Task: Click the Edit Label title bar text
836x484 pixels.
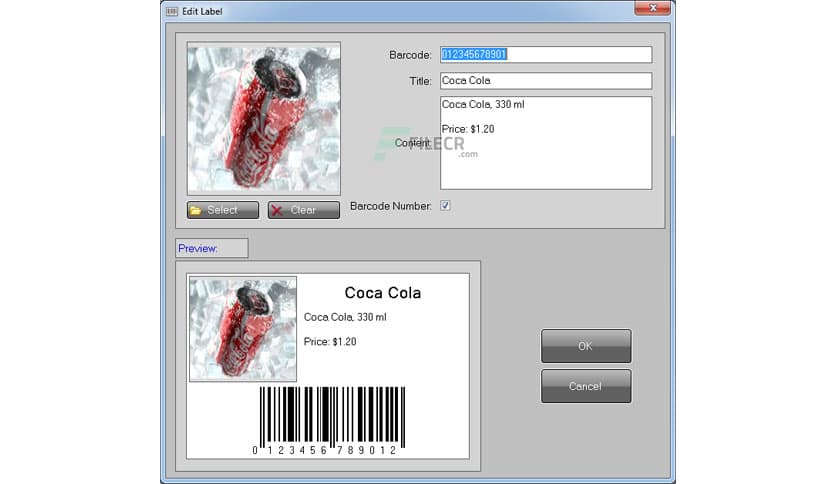Action: click(x=203, y=10)
